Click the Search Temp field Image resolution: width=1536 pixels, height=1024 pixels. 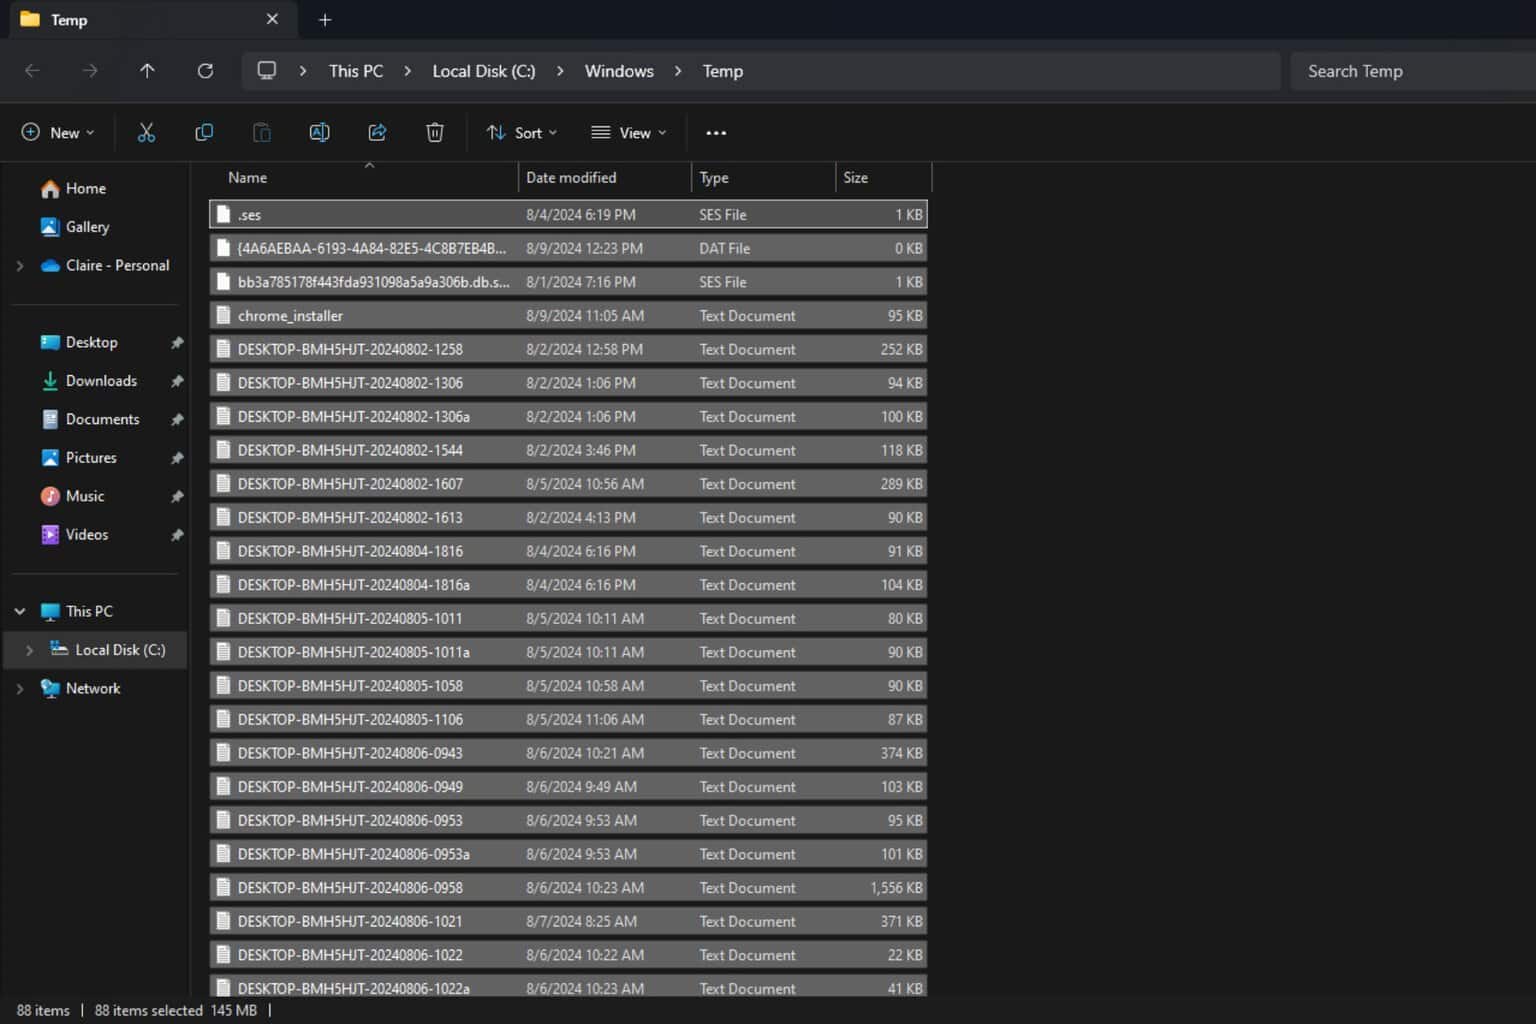(1413, 71)
